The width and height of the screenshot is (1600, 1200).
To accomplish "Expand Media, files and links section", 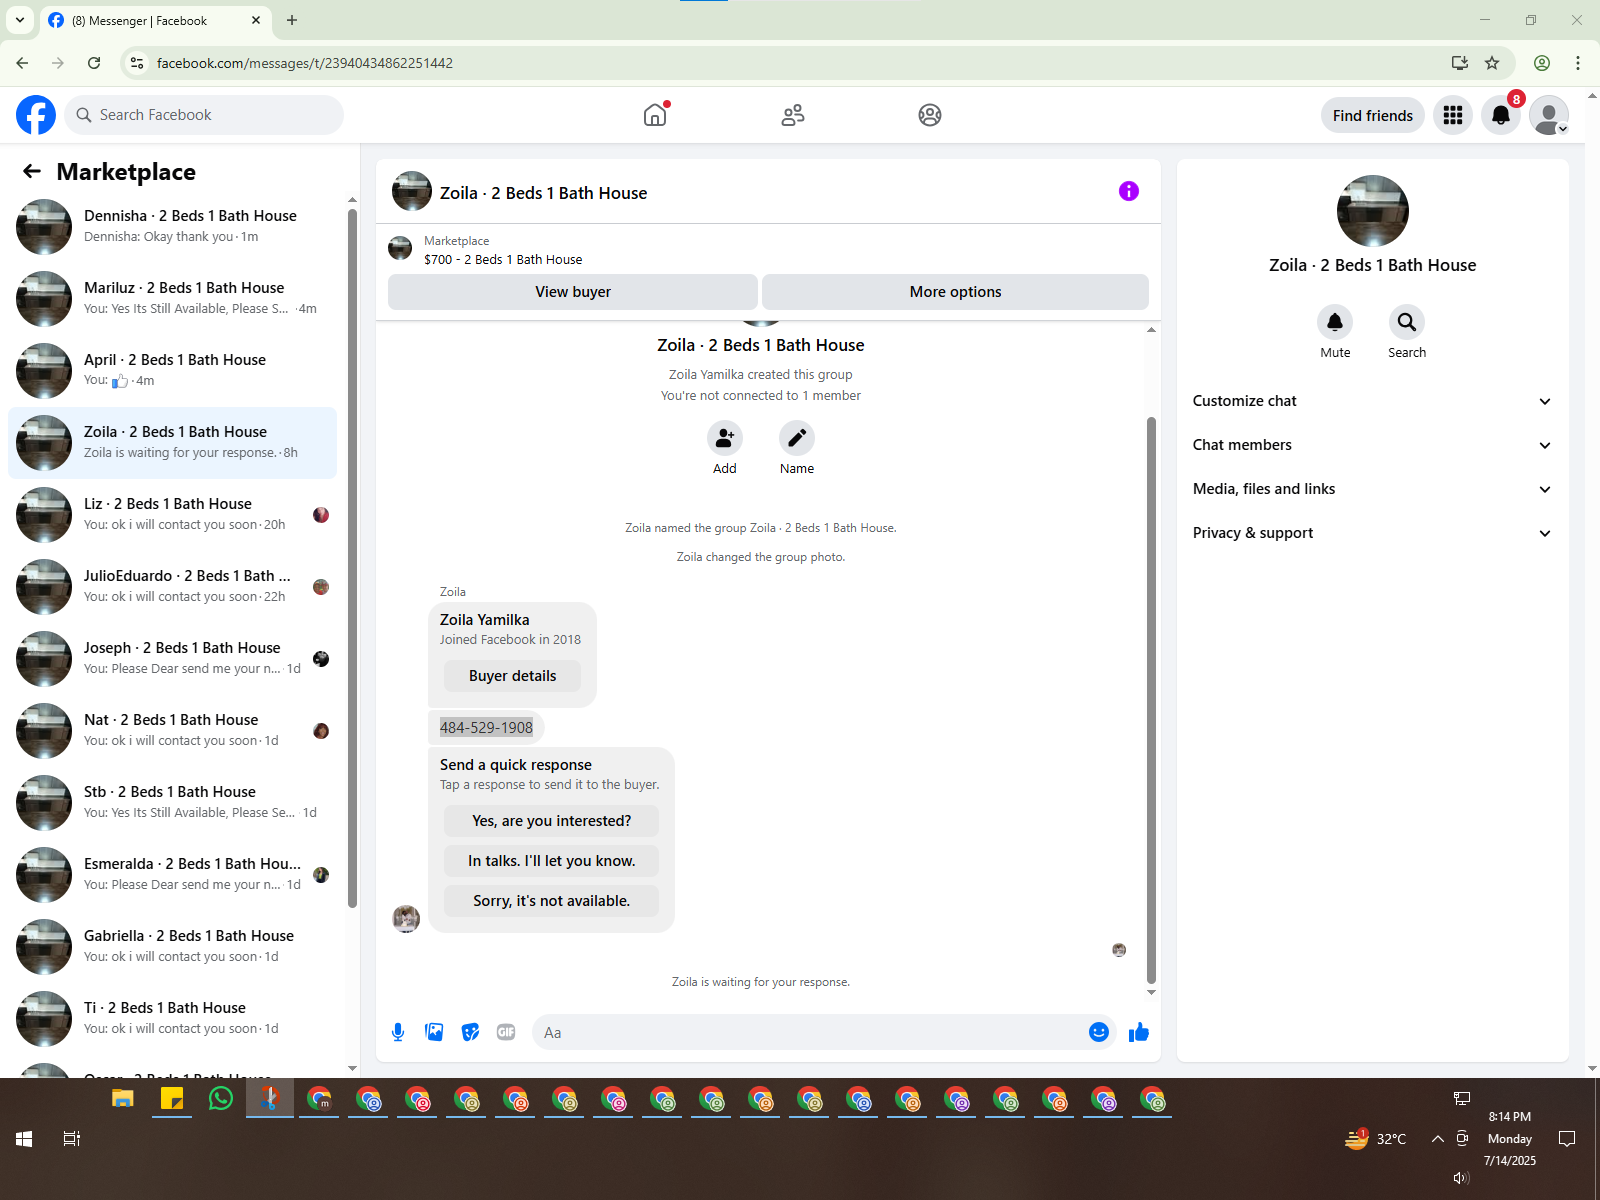I will coord(1372,489).
